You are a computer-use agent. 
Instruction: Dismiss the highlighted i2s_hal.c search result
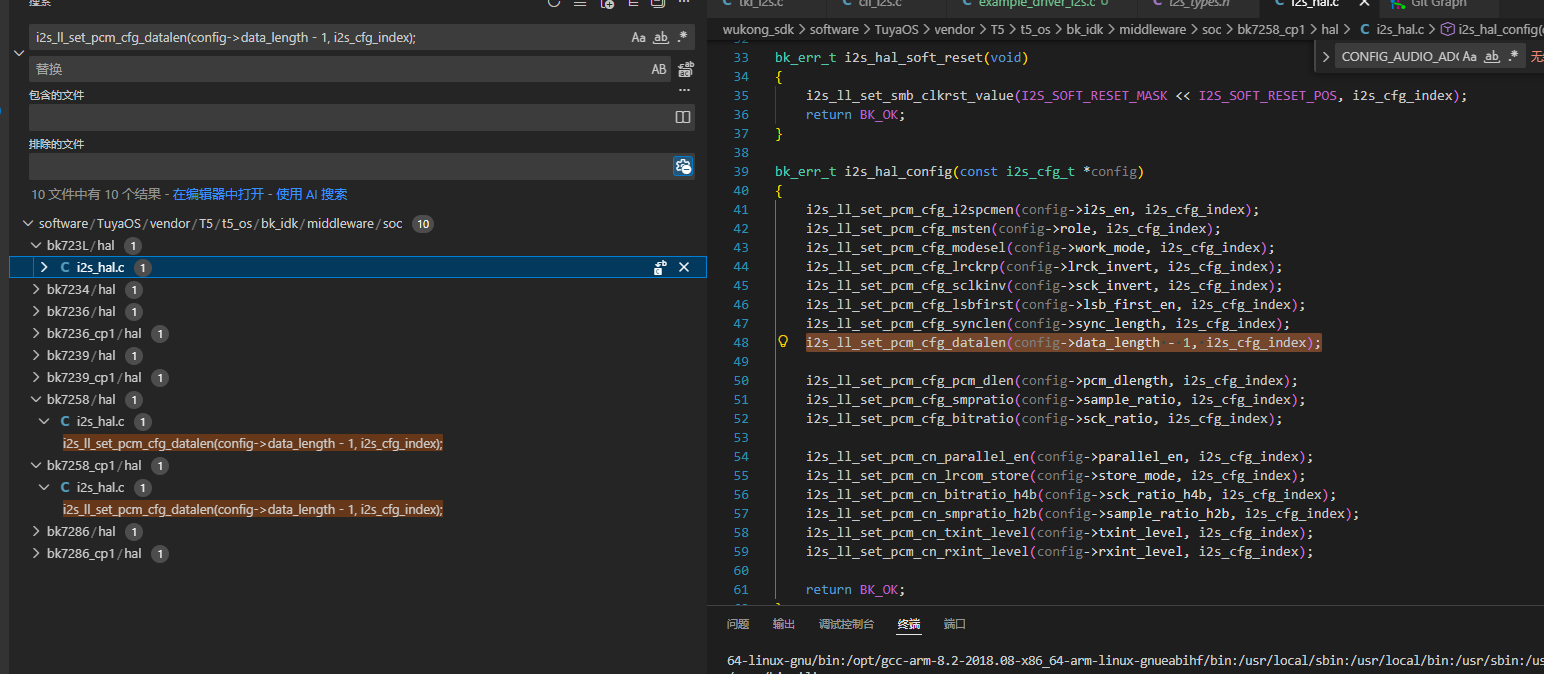[684, 267]
